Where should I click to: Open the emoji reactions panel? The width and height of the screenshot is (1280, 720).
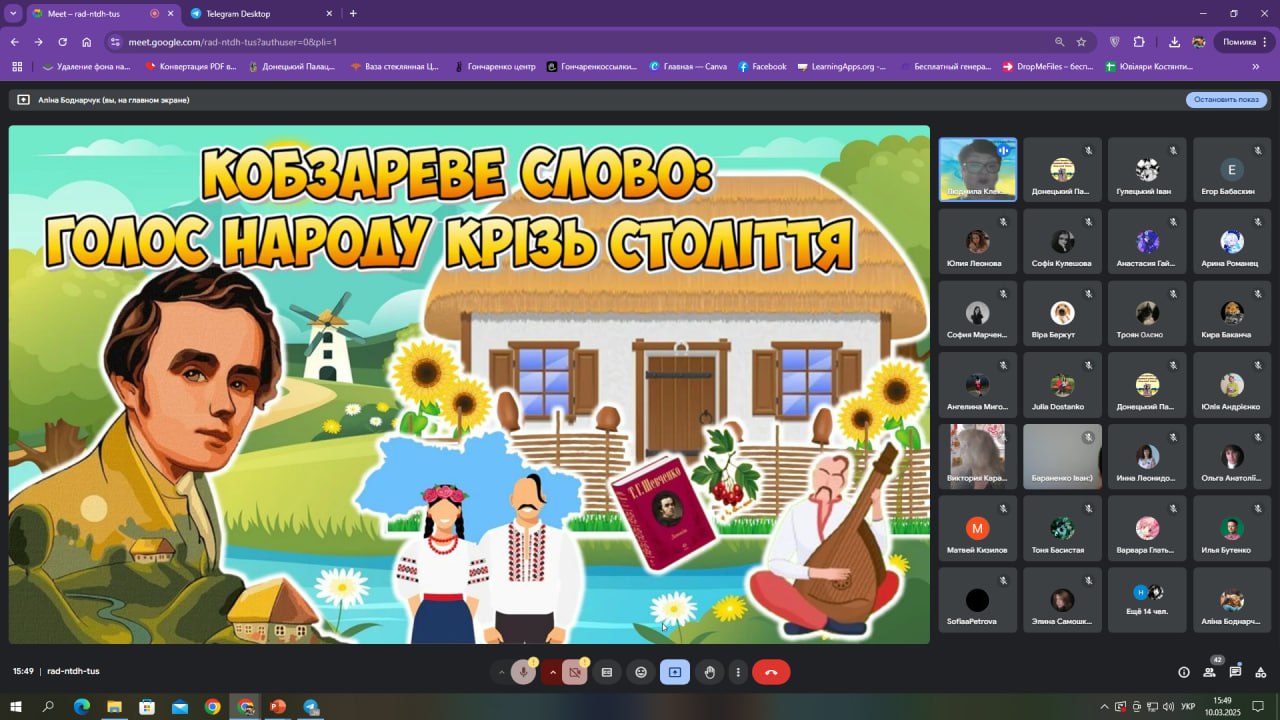(641, 672)
